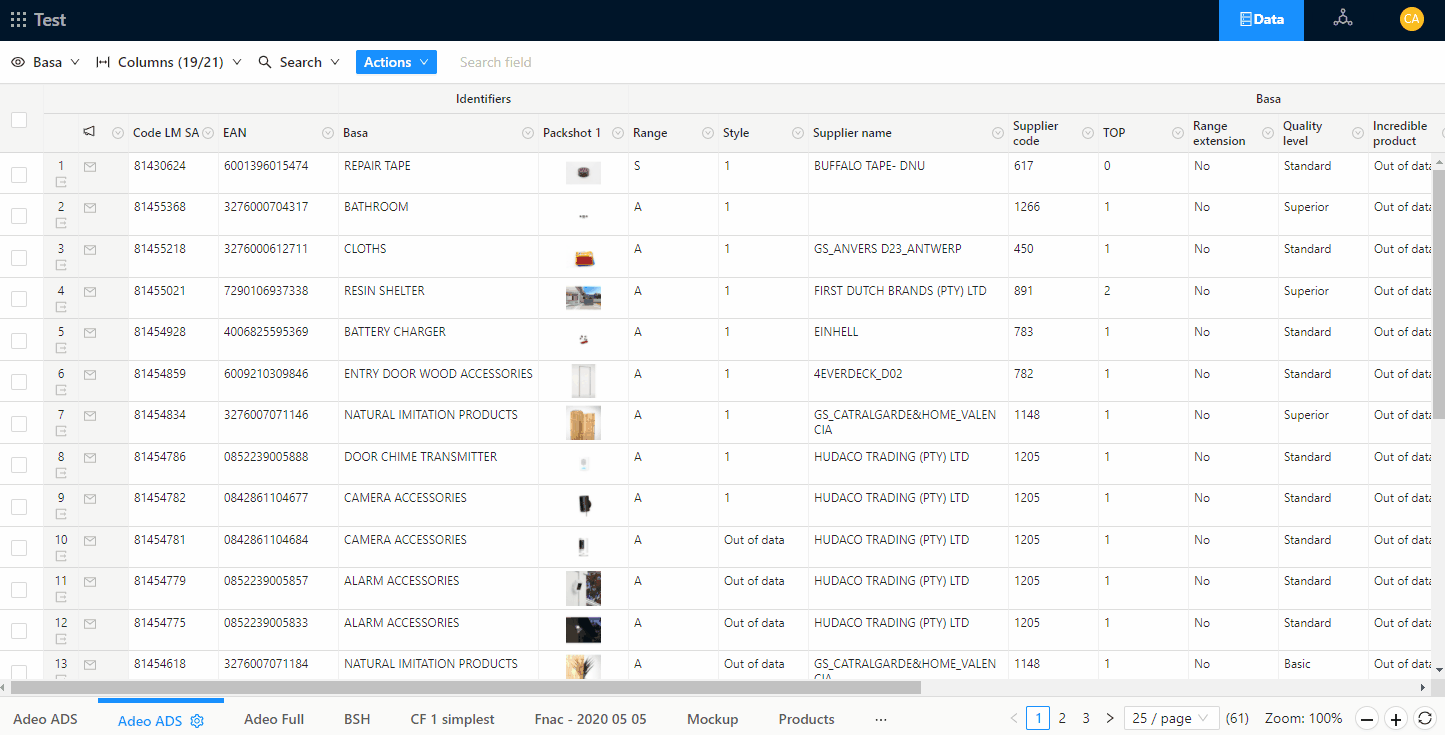Expand the Columns (19/21) dropdown

click(x=168, y=62)
